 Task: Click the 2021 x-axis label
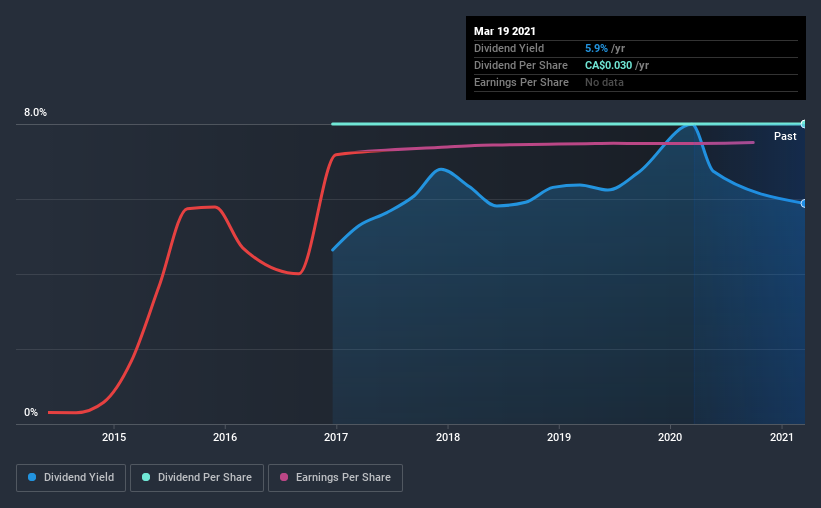[x=781, y=437]
